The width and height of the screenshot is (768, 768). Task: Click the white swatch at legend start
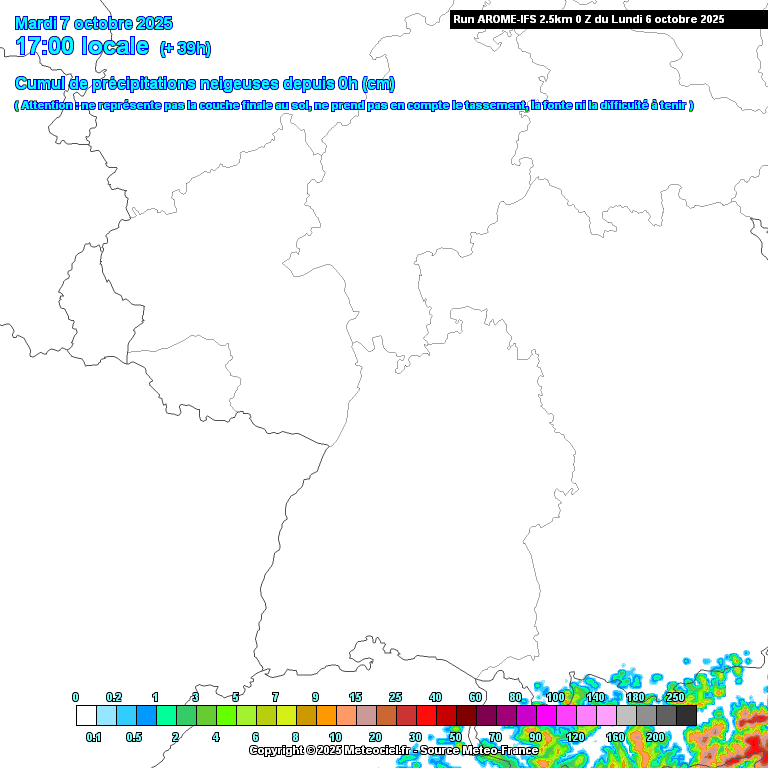tap(86, 715)
